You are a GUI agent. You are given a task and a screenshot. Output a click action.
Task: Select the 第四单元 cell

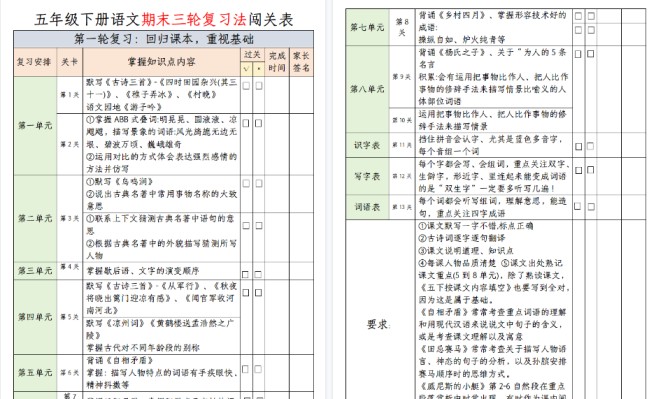tap(35, 317)
